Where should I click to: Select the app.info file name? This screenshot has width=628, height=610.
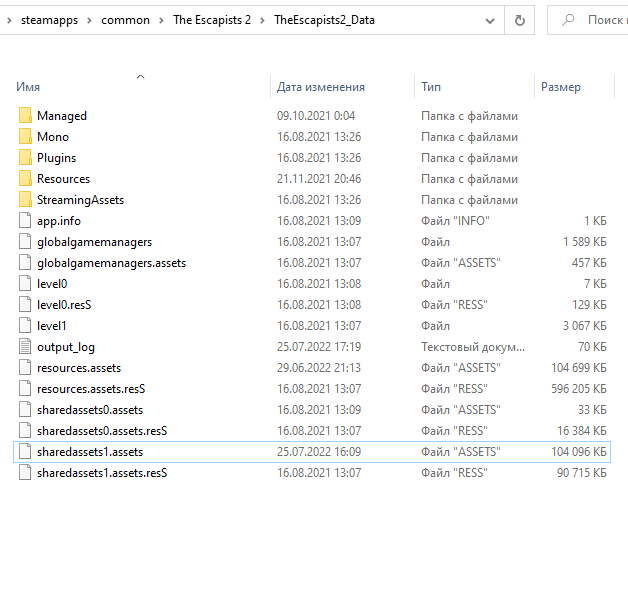[x=59, y=221]
